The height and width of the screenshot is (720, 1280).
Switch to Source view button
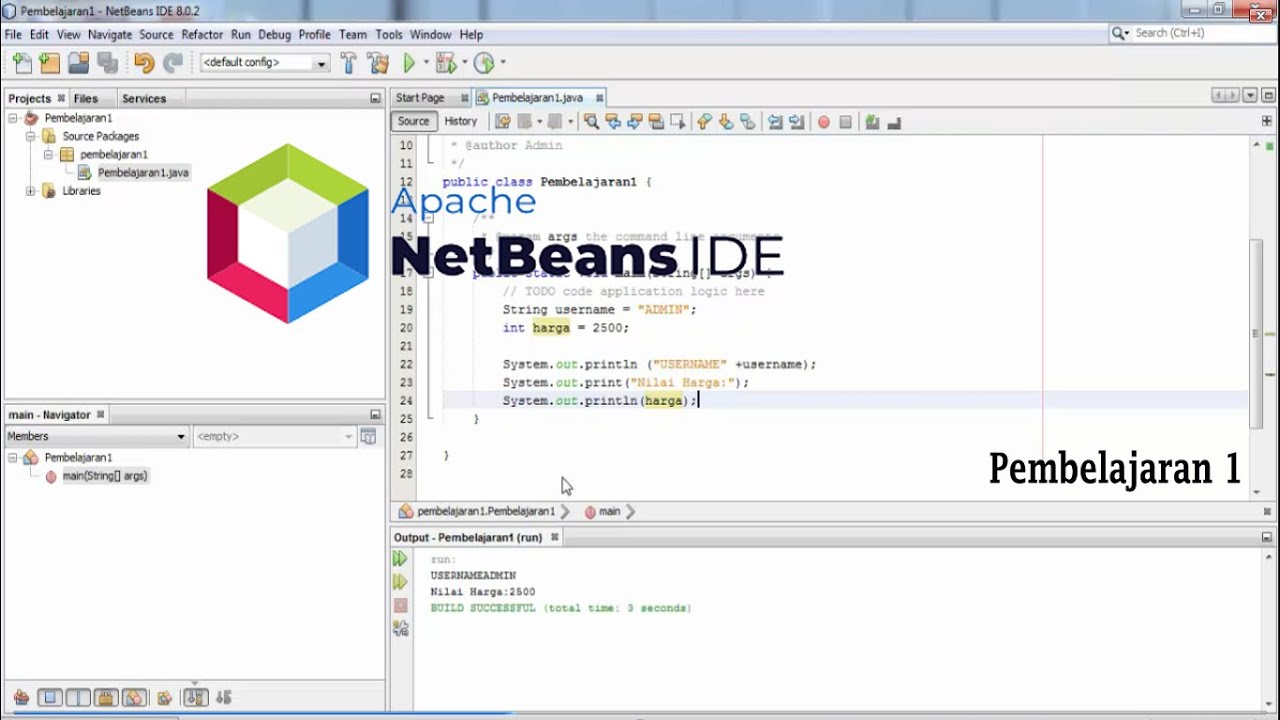413,121
